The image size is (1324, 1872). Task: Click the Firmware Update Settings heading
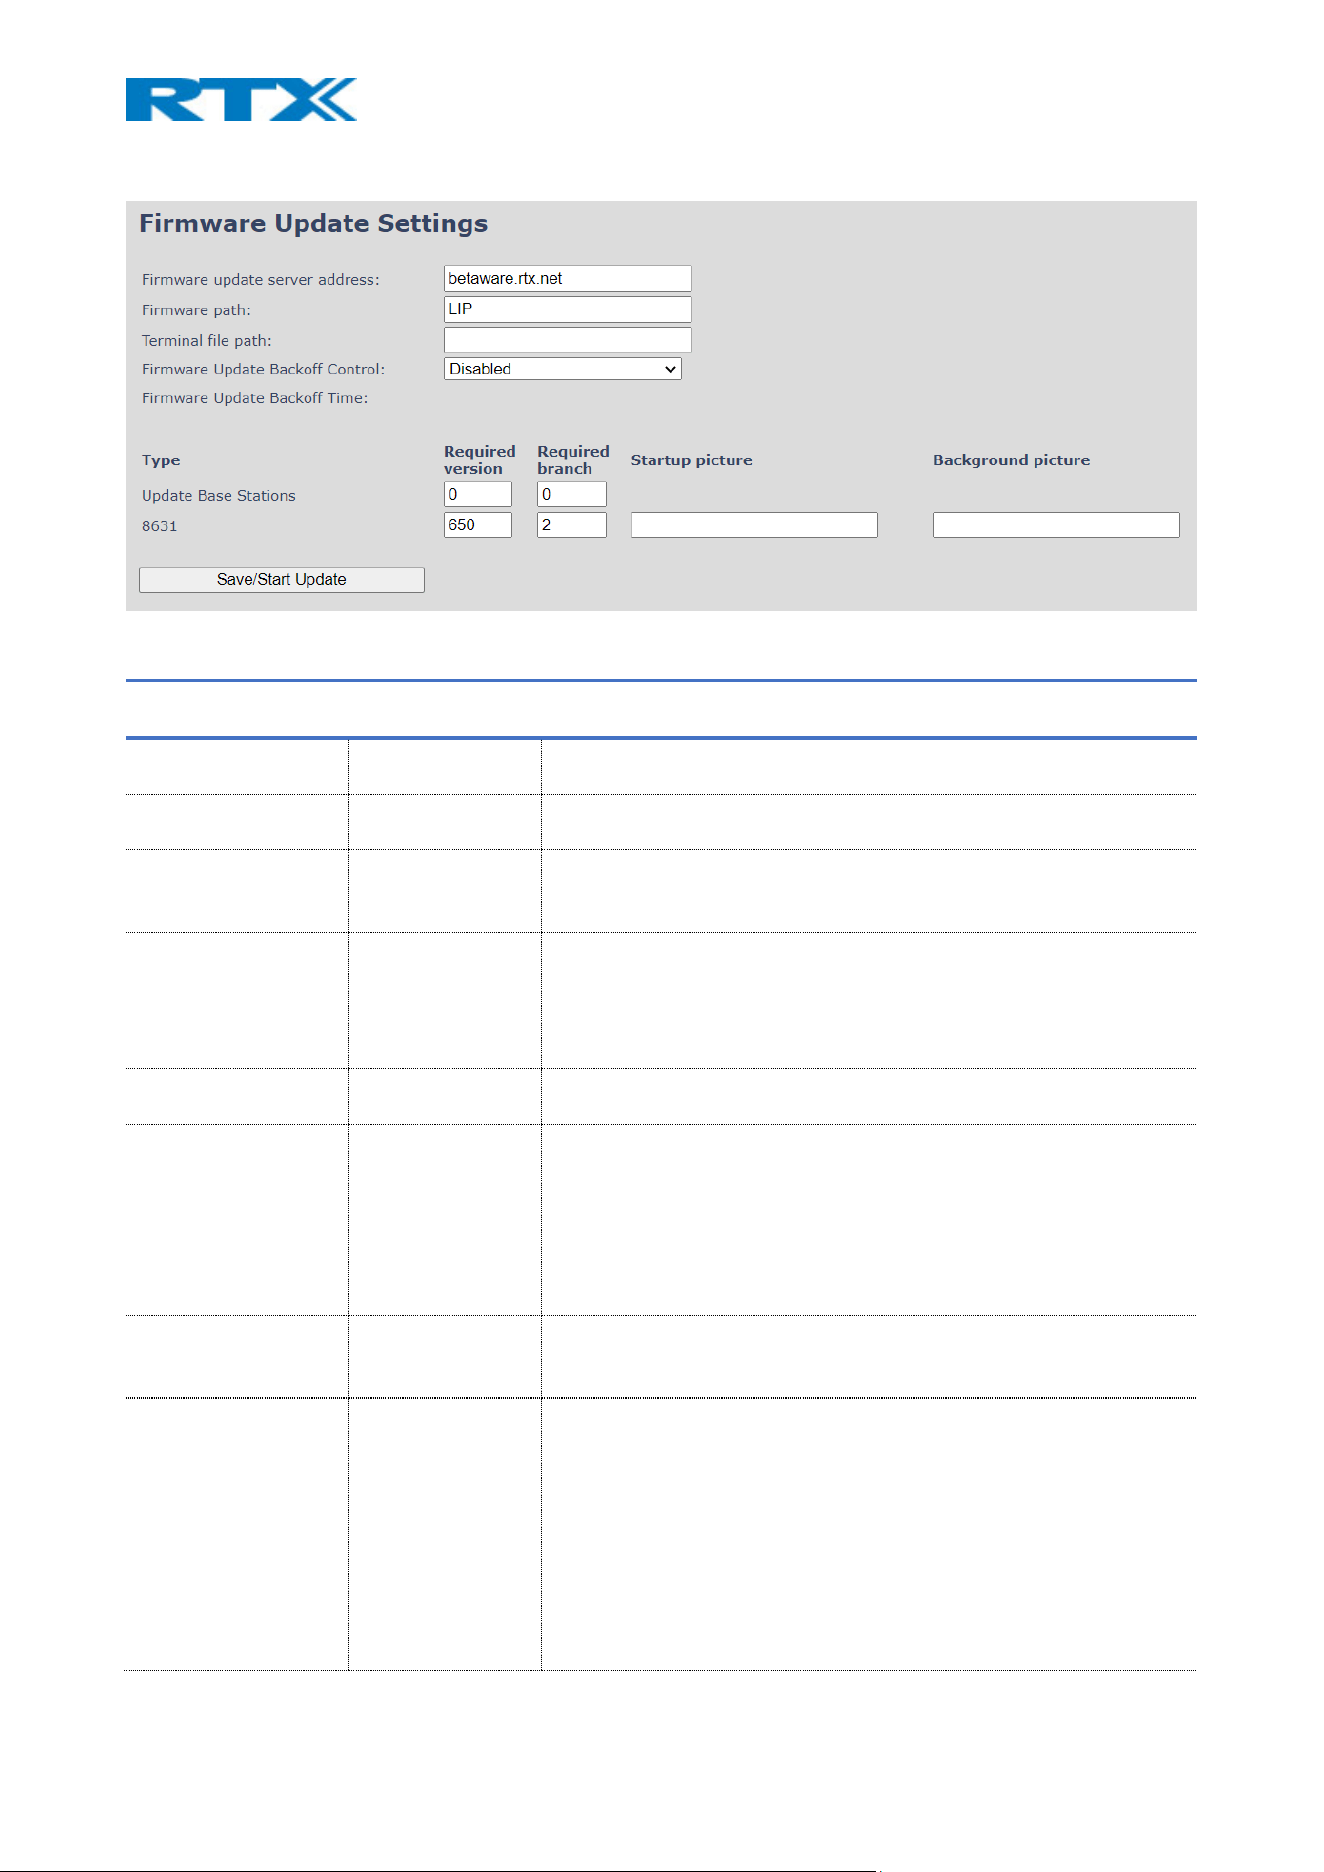point(313,223)
